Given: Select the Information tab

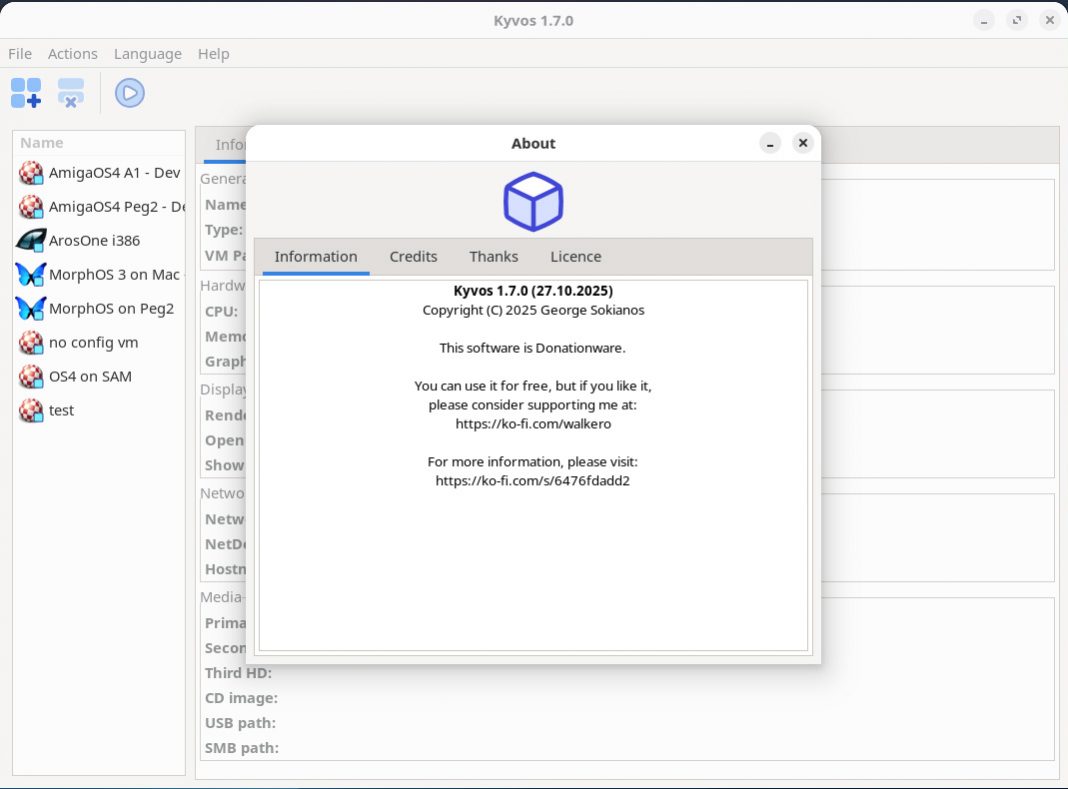Looking at the screenshot, I should pyautogui.click(x=315, y=256).
